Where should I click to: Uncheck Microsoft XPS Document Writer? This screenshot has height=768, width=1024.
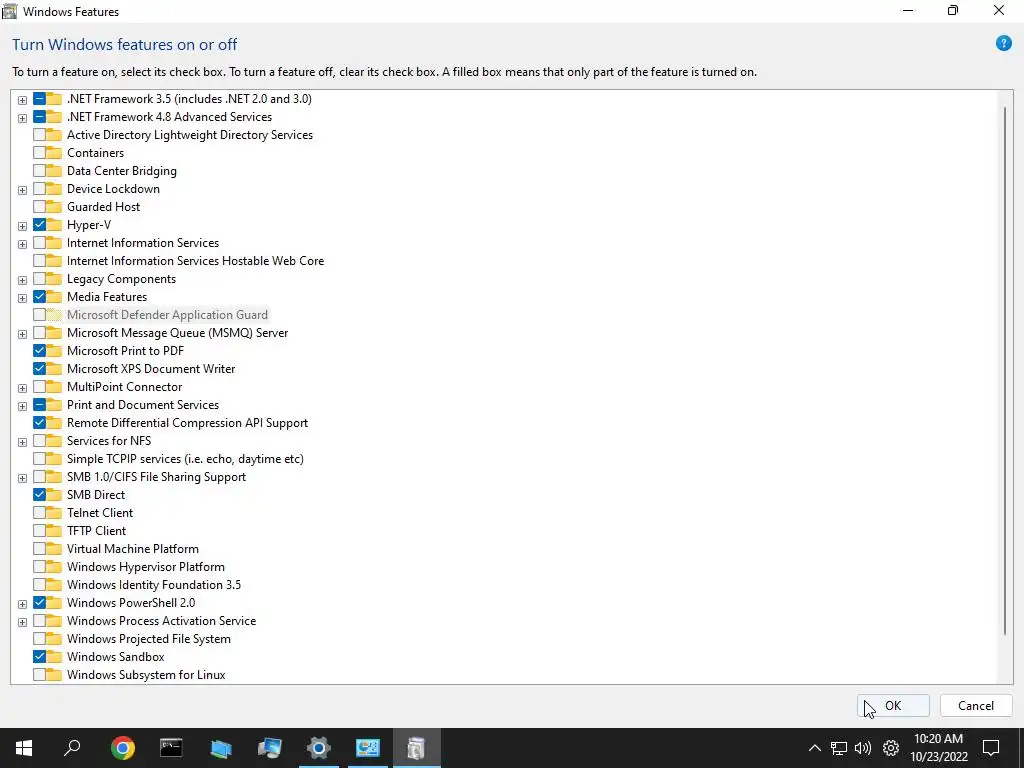pos(39,369)
